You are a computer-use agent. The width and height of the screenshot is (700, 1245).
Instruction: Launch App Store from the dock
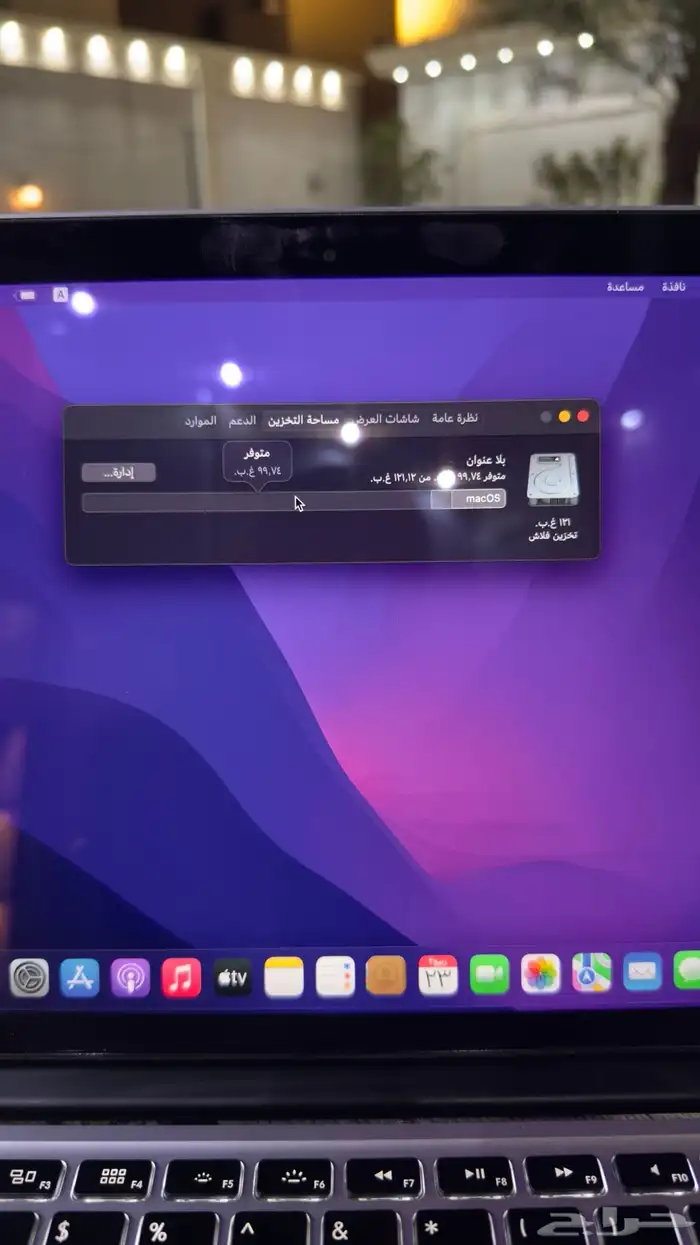click(80, 977)
